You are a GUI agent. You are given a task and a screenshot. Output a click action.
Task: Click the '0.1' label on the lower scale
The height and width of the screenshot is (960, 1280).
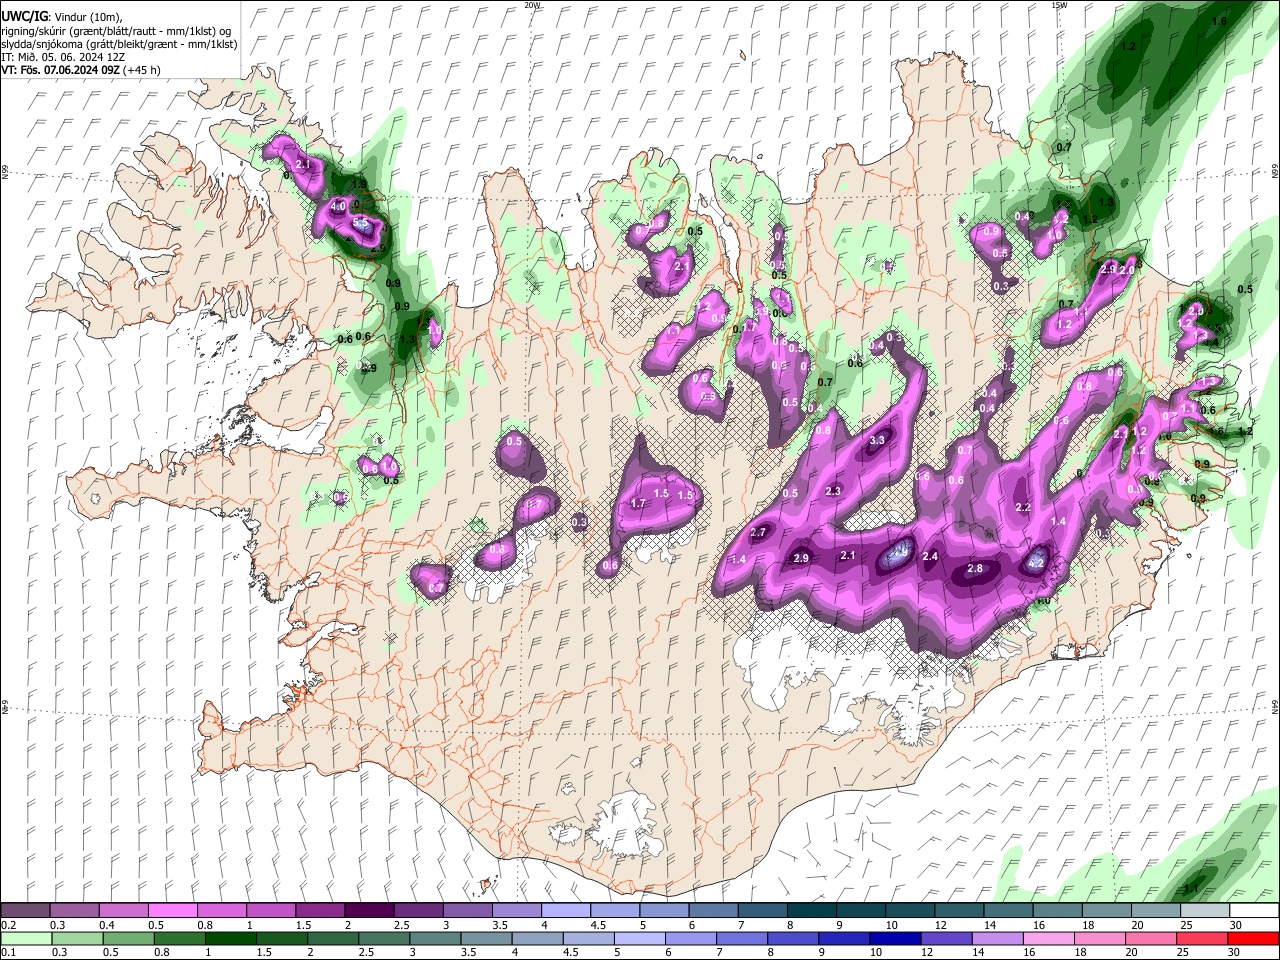coord(8,952)
